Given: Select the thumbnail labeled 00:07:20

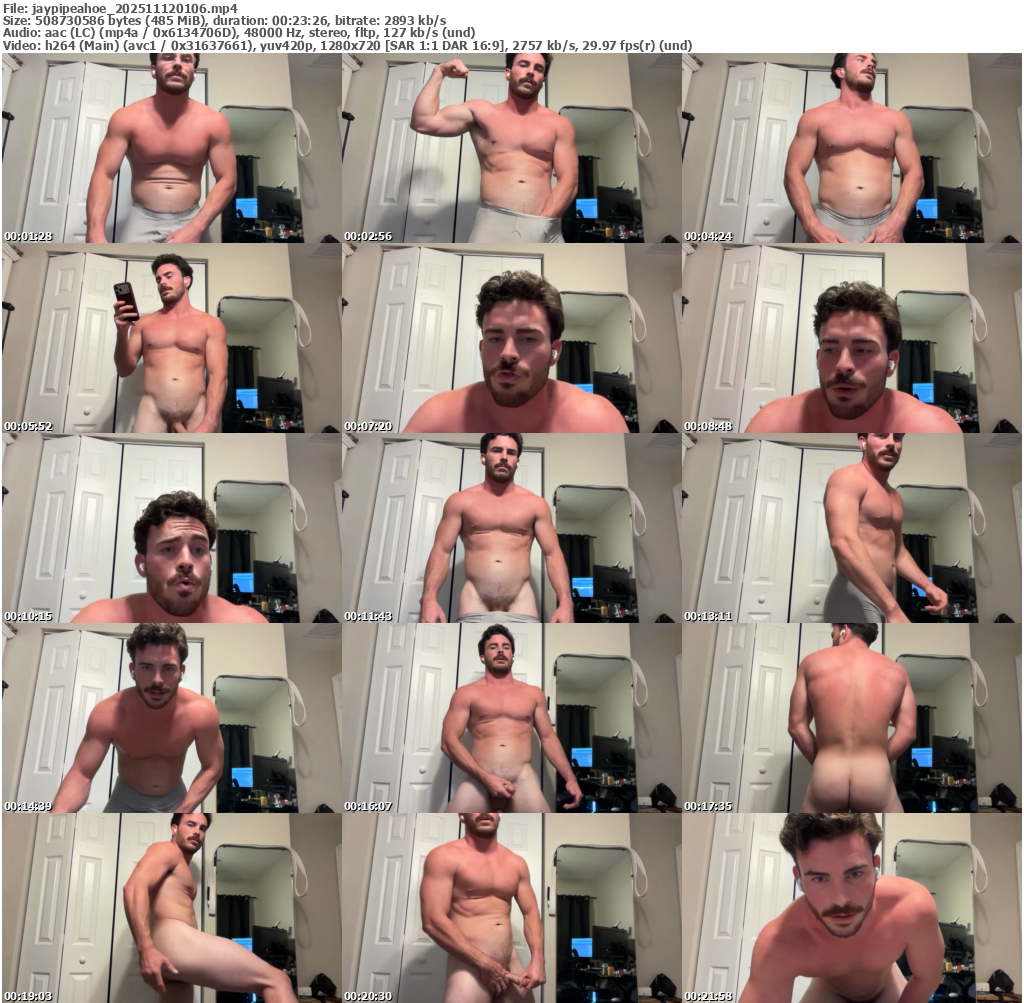Looking at the screenshot, I should point(511,338).
